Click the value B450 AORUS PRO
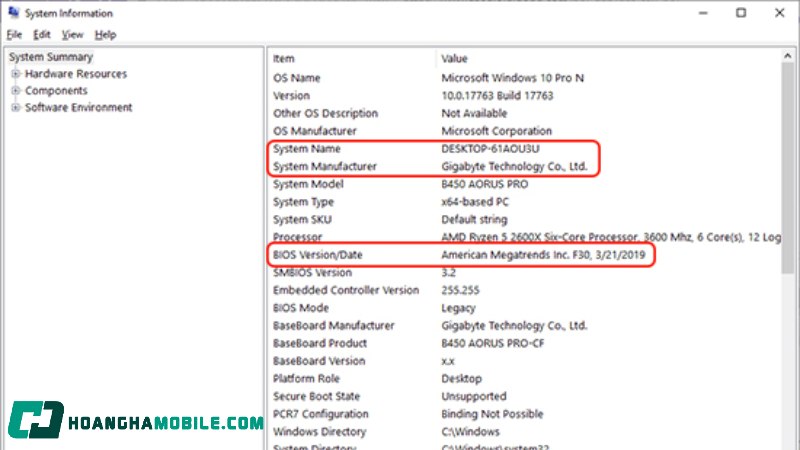Viewport: 800px width, 450px height. click(x=485, y=184)
